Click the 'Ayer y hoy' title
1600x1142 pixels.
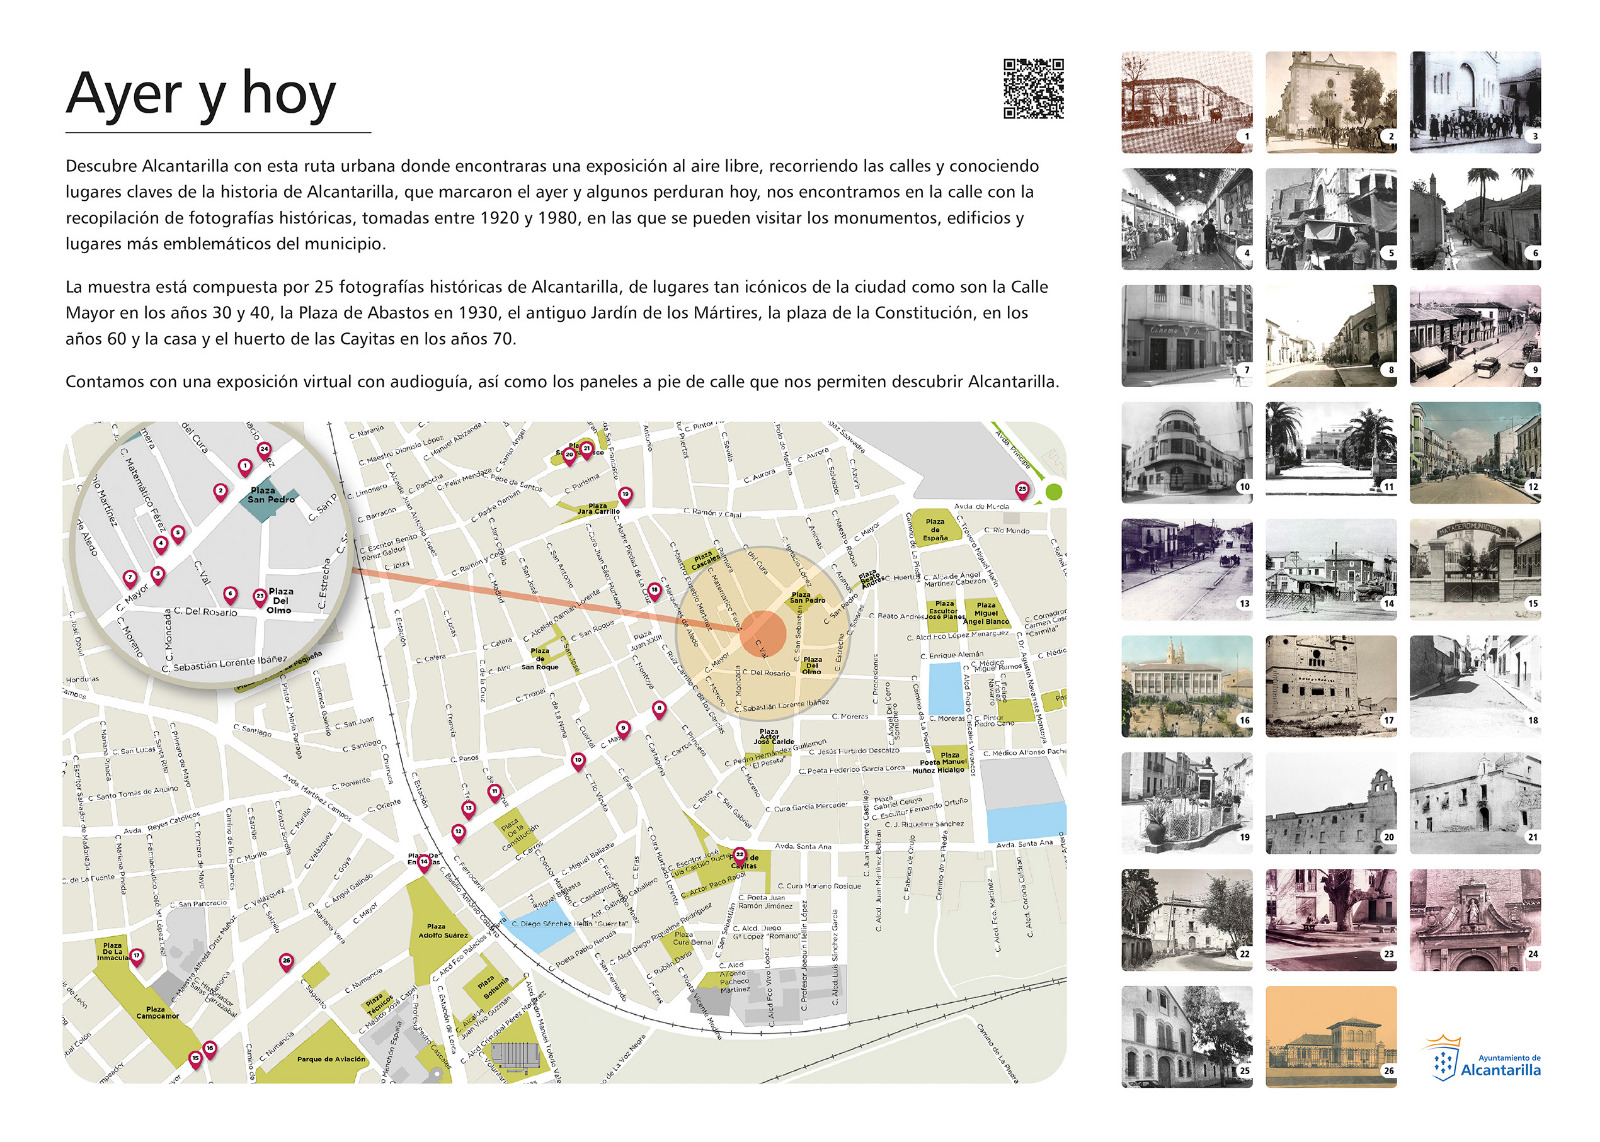pos(201,96)
